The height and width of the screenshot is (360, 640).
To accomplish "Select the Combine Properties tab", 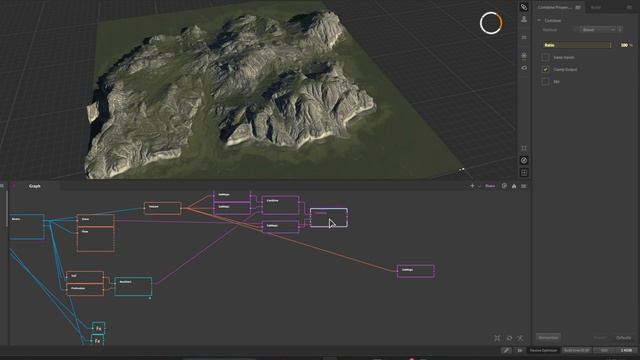I will coord(554,7).
